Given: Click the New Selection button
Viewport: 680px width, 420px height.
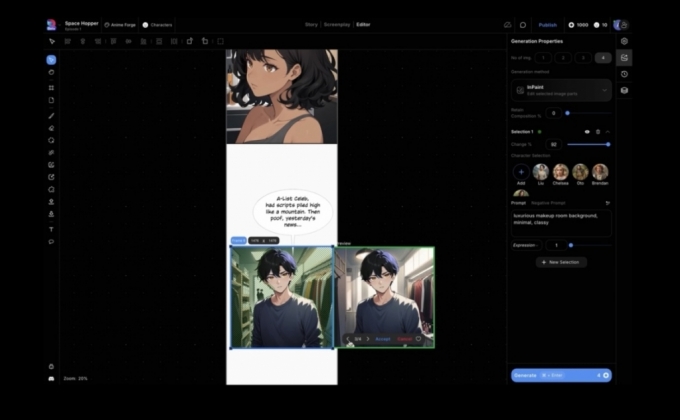Looking at the screenshot, I should coord(561,262).
